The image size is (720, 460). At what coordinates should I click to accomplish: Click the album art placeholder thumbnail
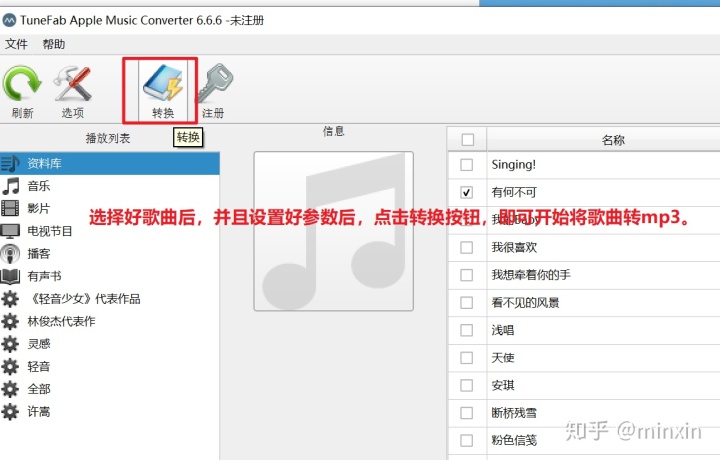point(333,231)
